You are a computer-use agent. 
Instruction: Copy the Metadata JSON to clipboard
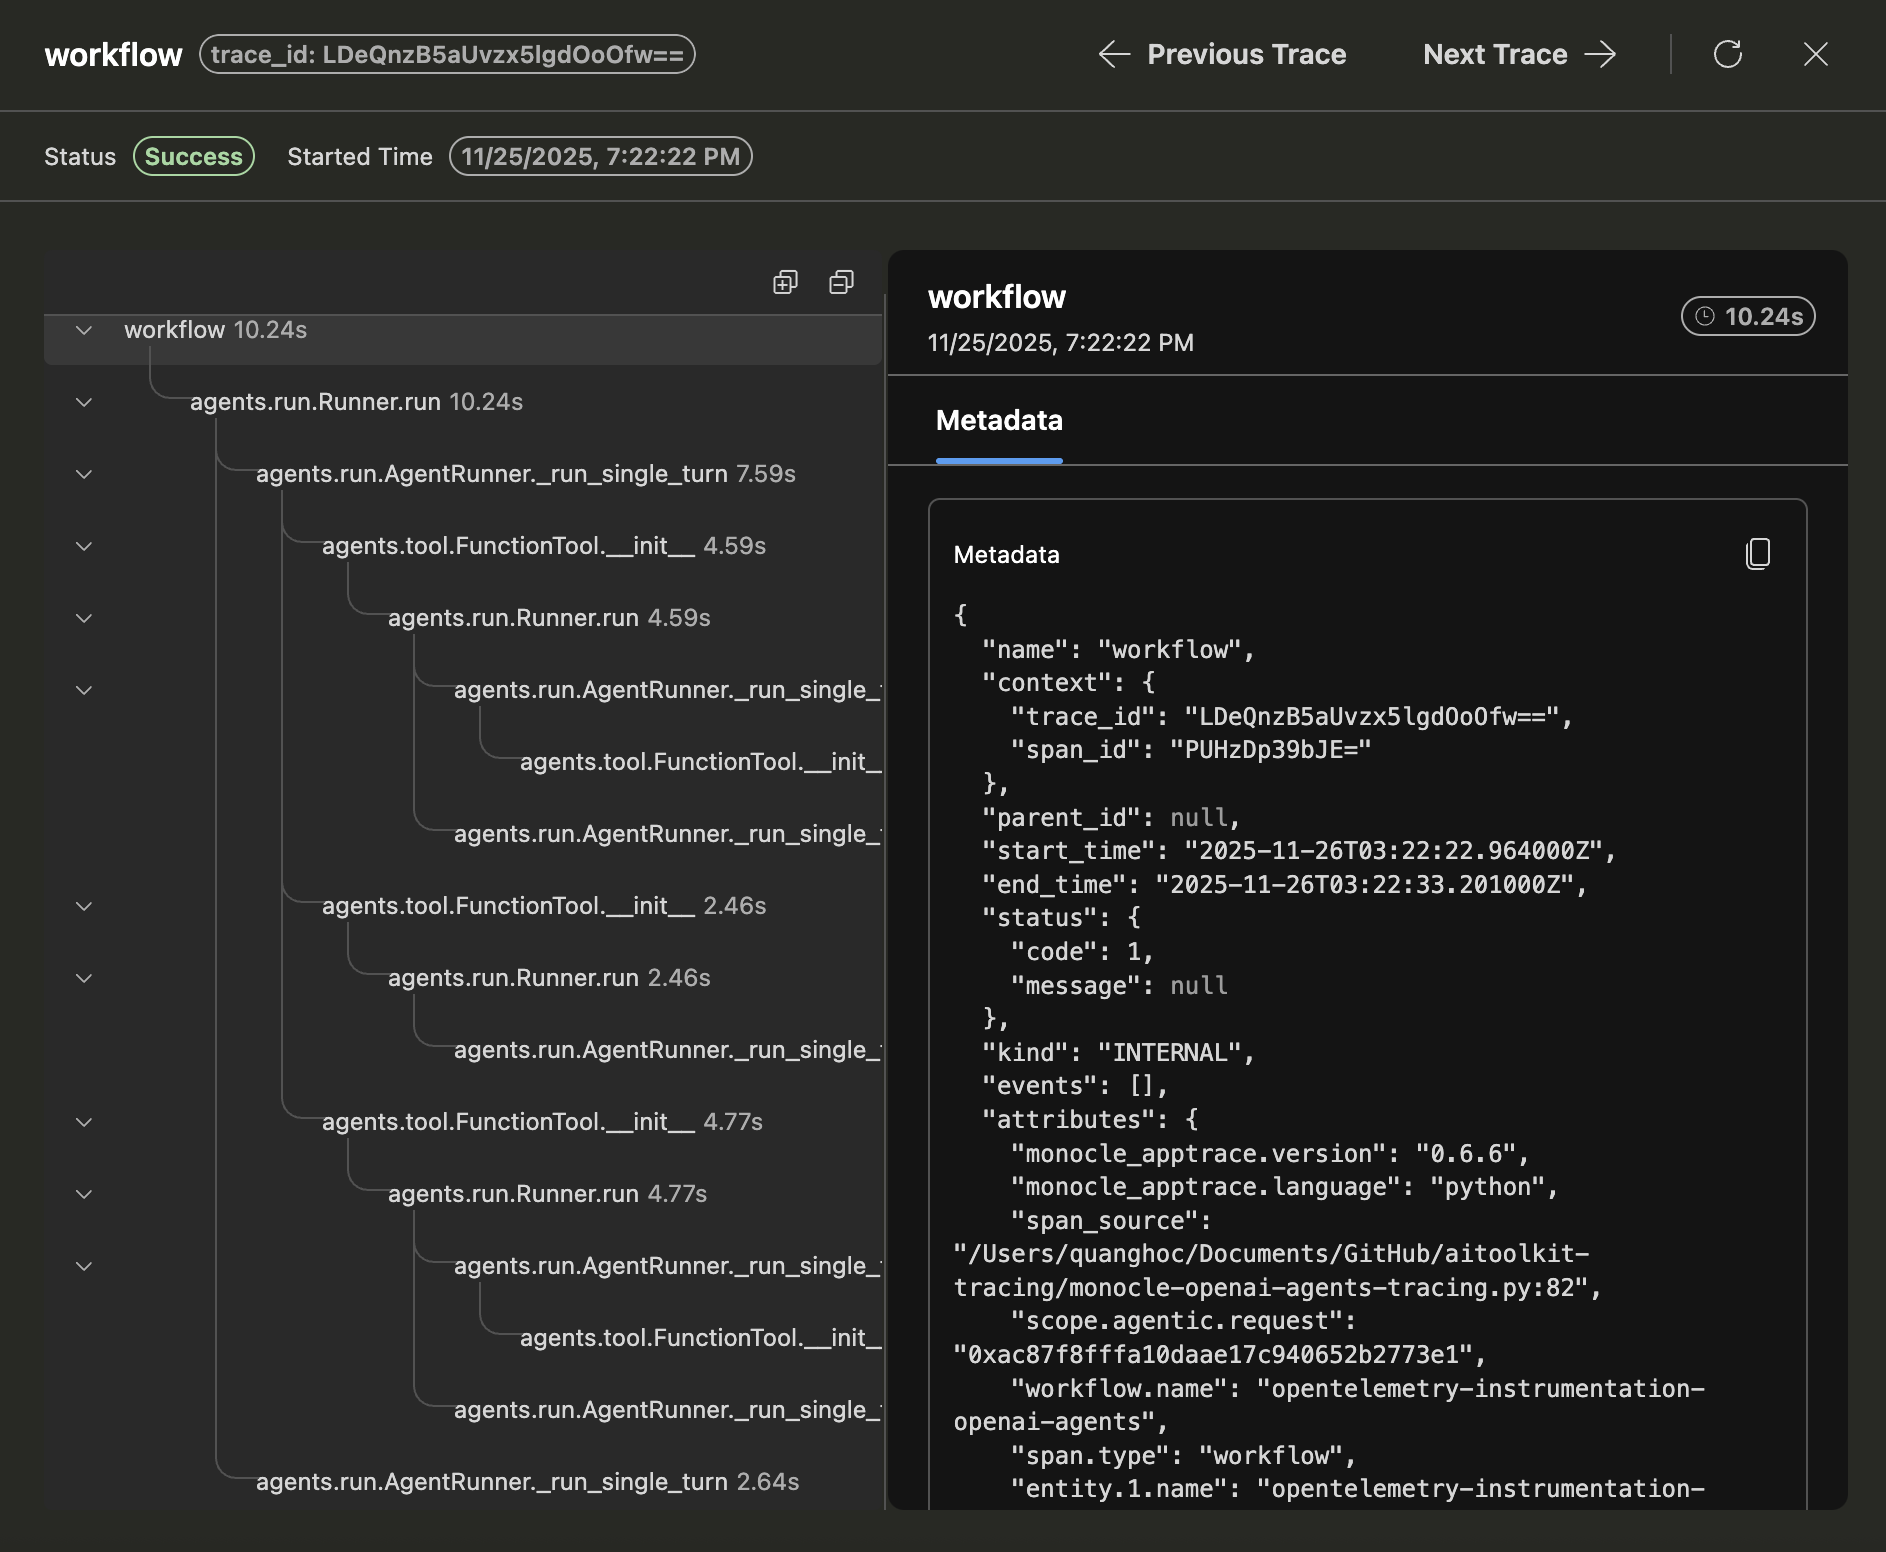(x=1757, y=553)
